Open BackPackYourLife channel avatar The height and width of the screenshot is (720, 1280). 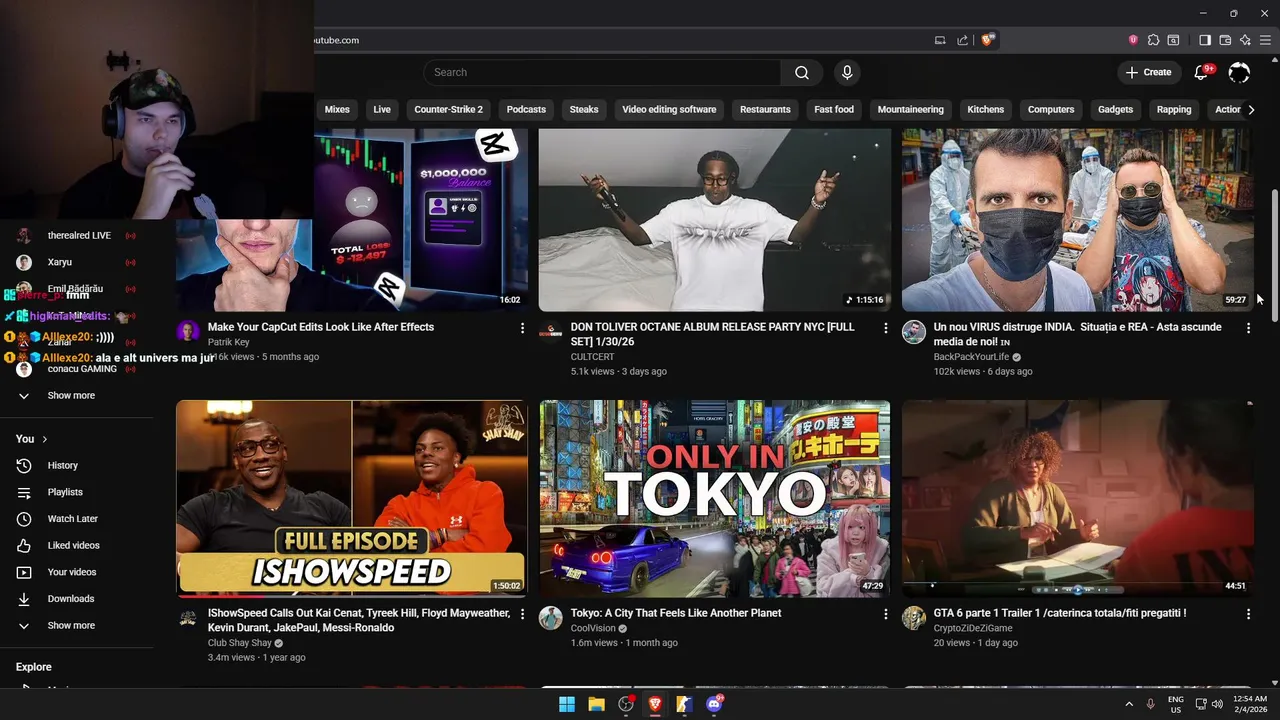click(x=914, y=332)
